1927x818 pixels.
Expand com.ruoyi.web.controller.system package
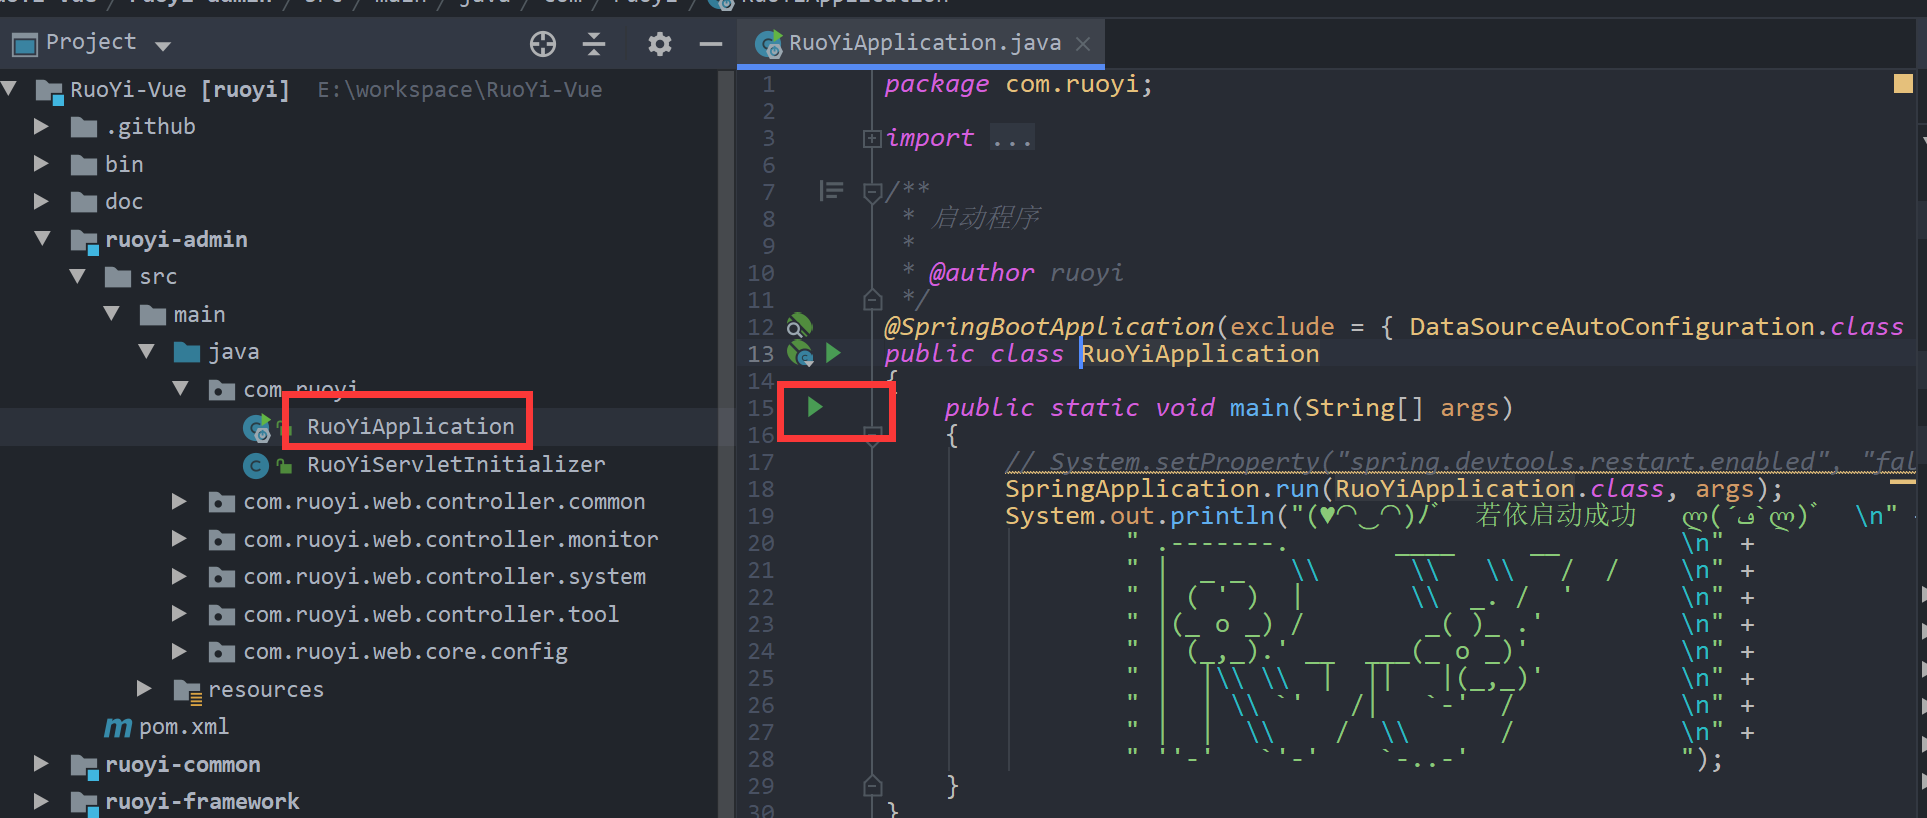point(179,576)
